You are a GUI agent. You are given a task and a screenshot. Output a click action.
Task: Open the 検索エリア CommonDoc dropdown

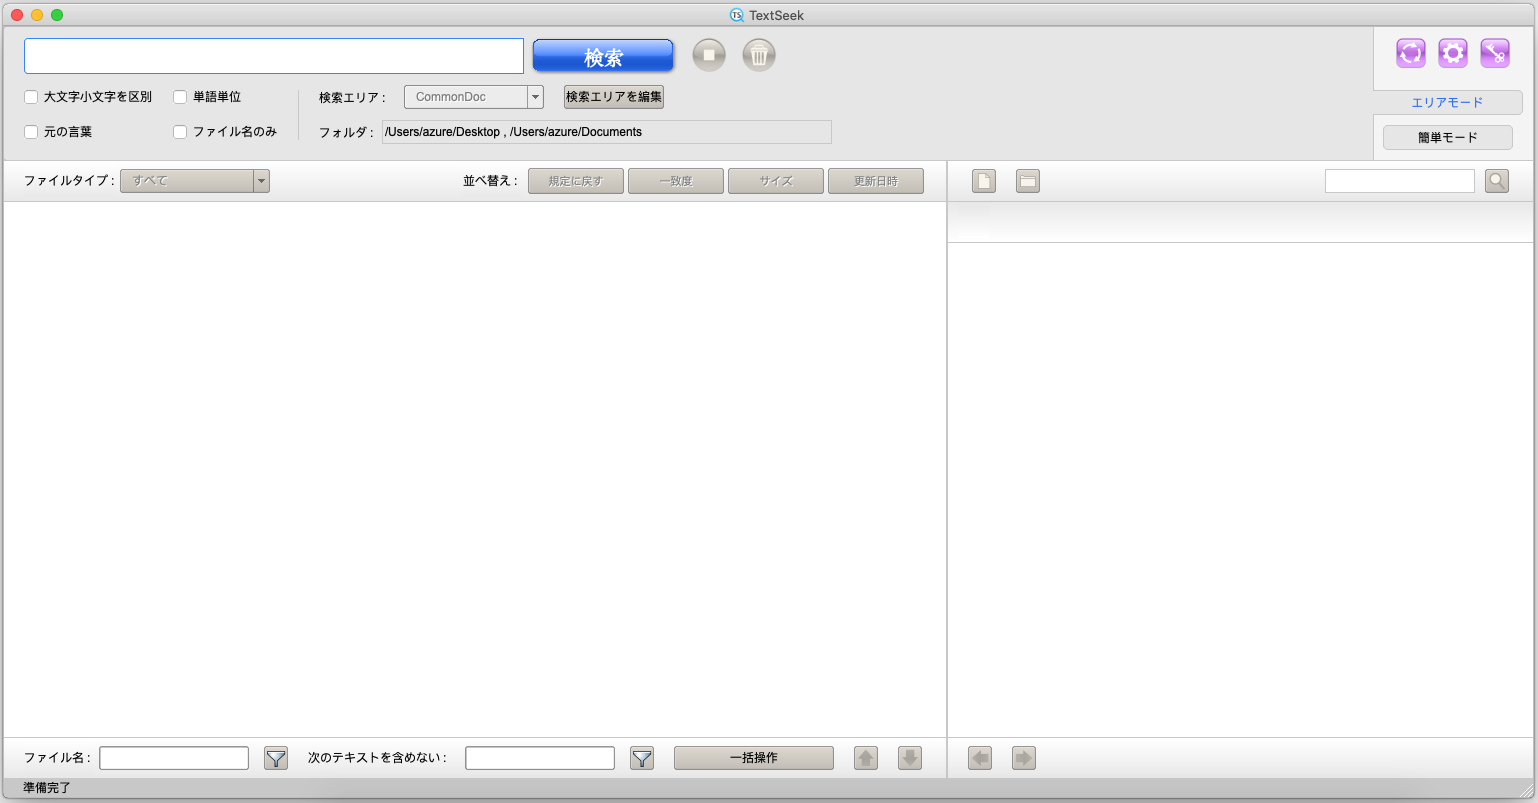(474, 97)
